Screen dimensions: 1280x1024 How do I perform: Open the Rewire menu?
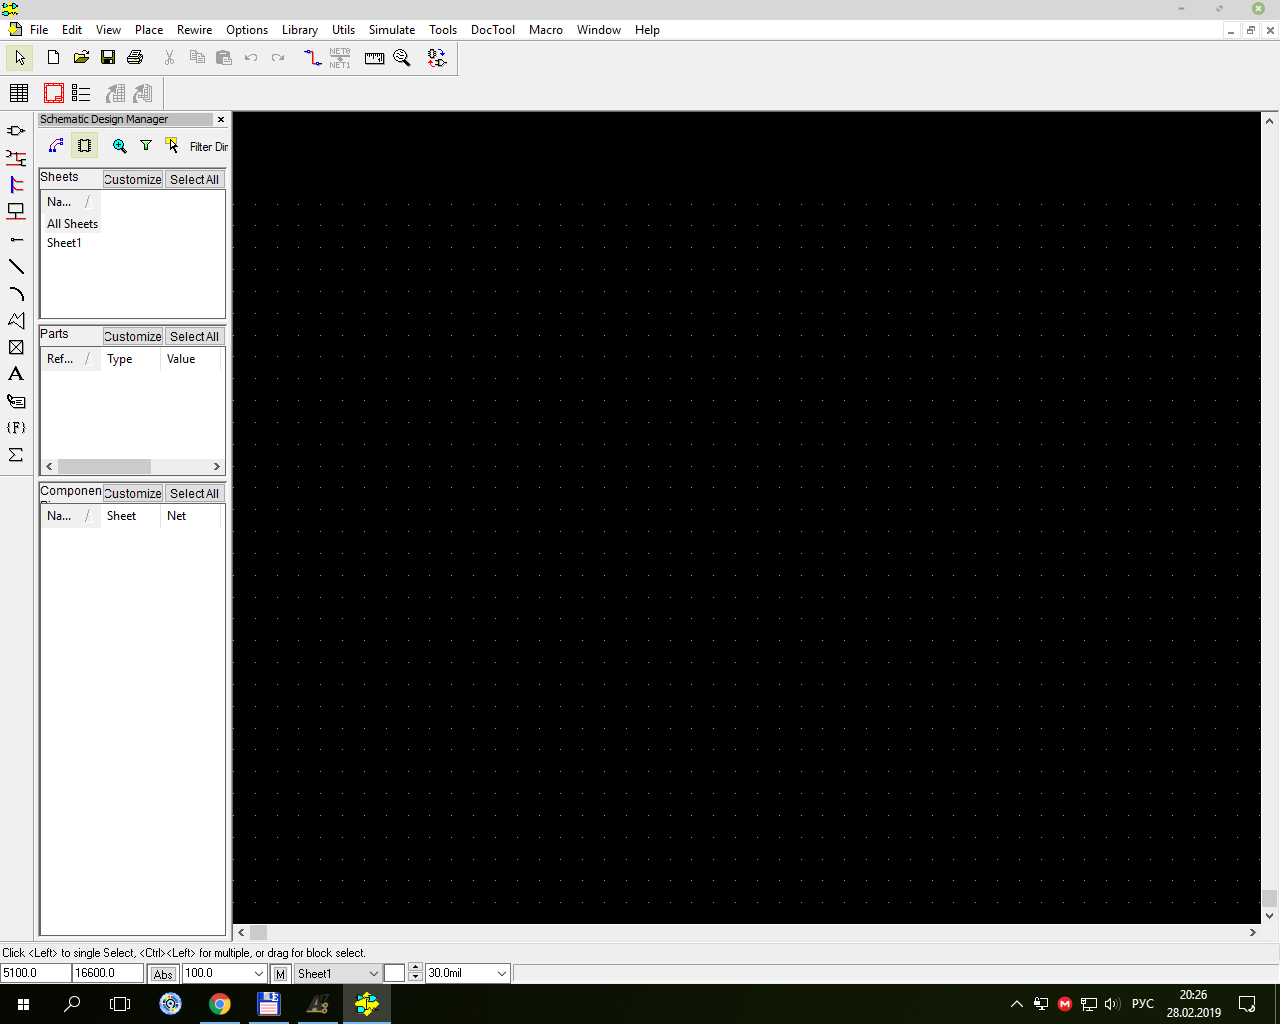195,30
